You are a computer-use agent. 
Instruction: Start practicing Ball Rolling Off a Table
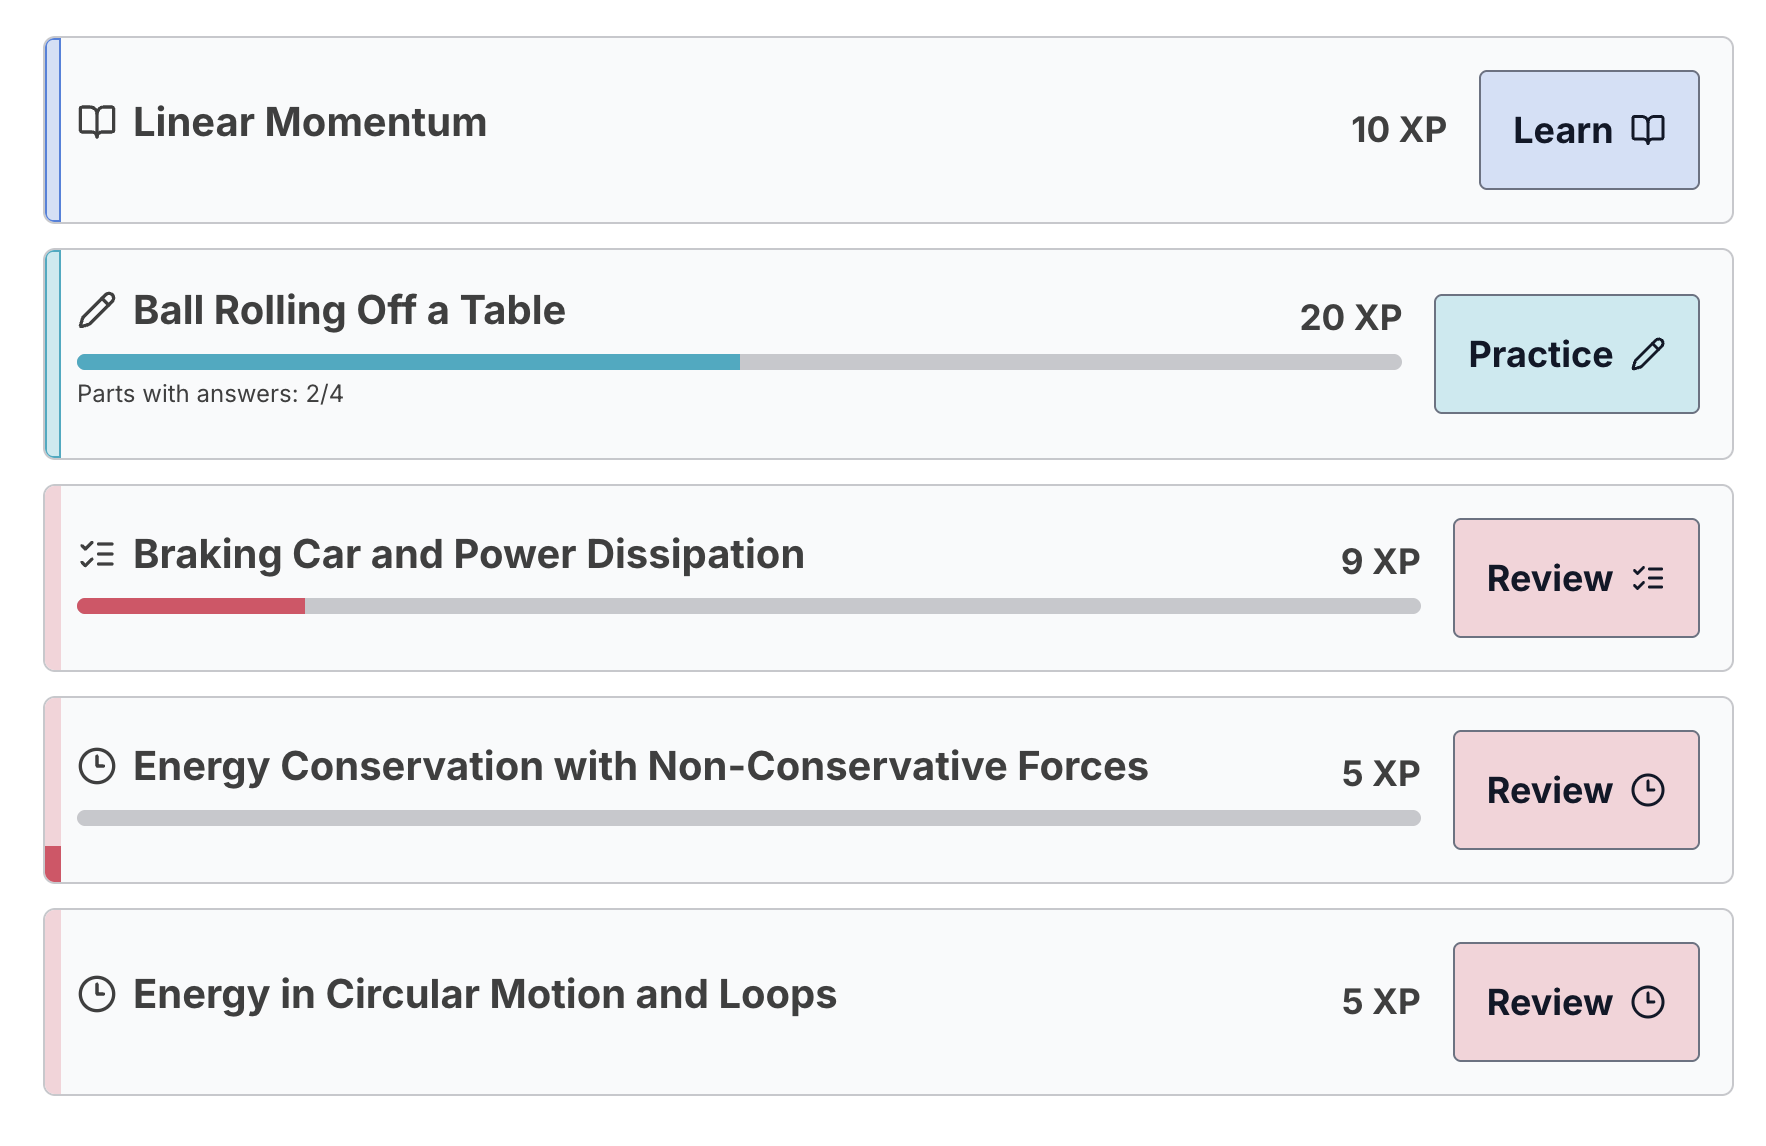1566,354
